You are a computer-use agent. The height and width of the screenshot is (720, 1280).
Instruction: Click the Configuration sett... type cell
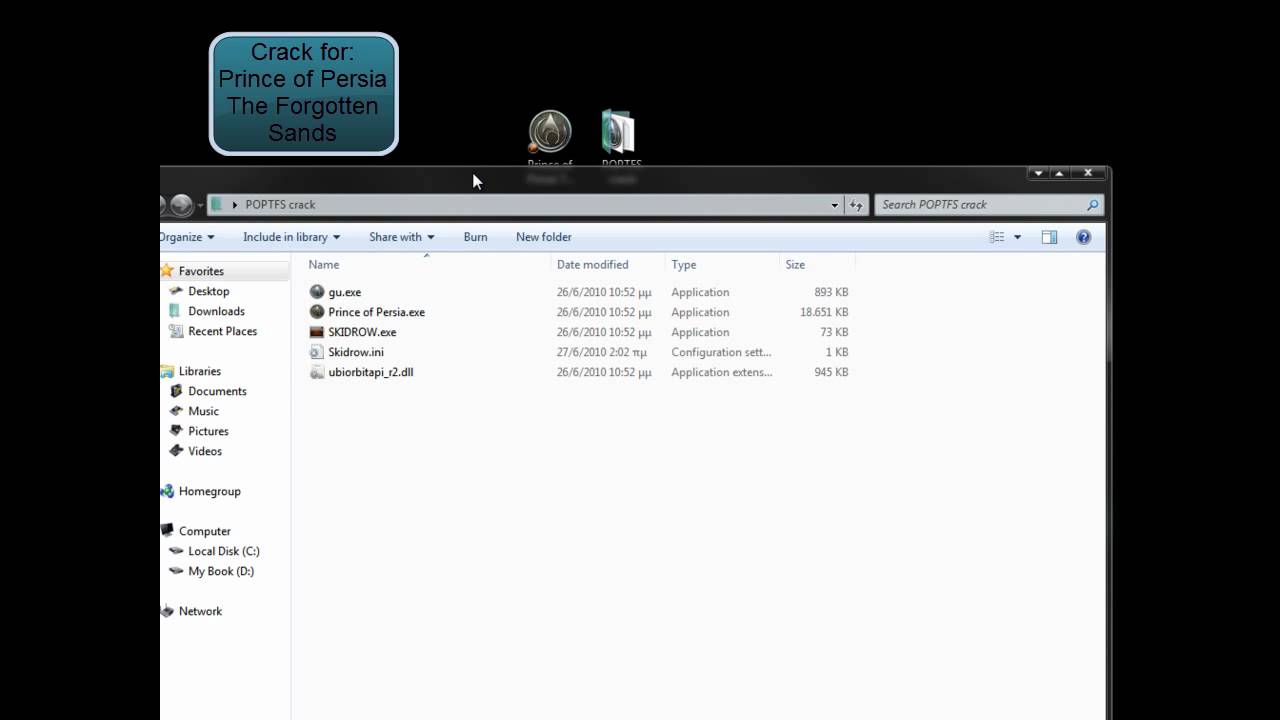click(x=721, y=352)
